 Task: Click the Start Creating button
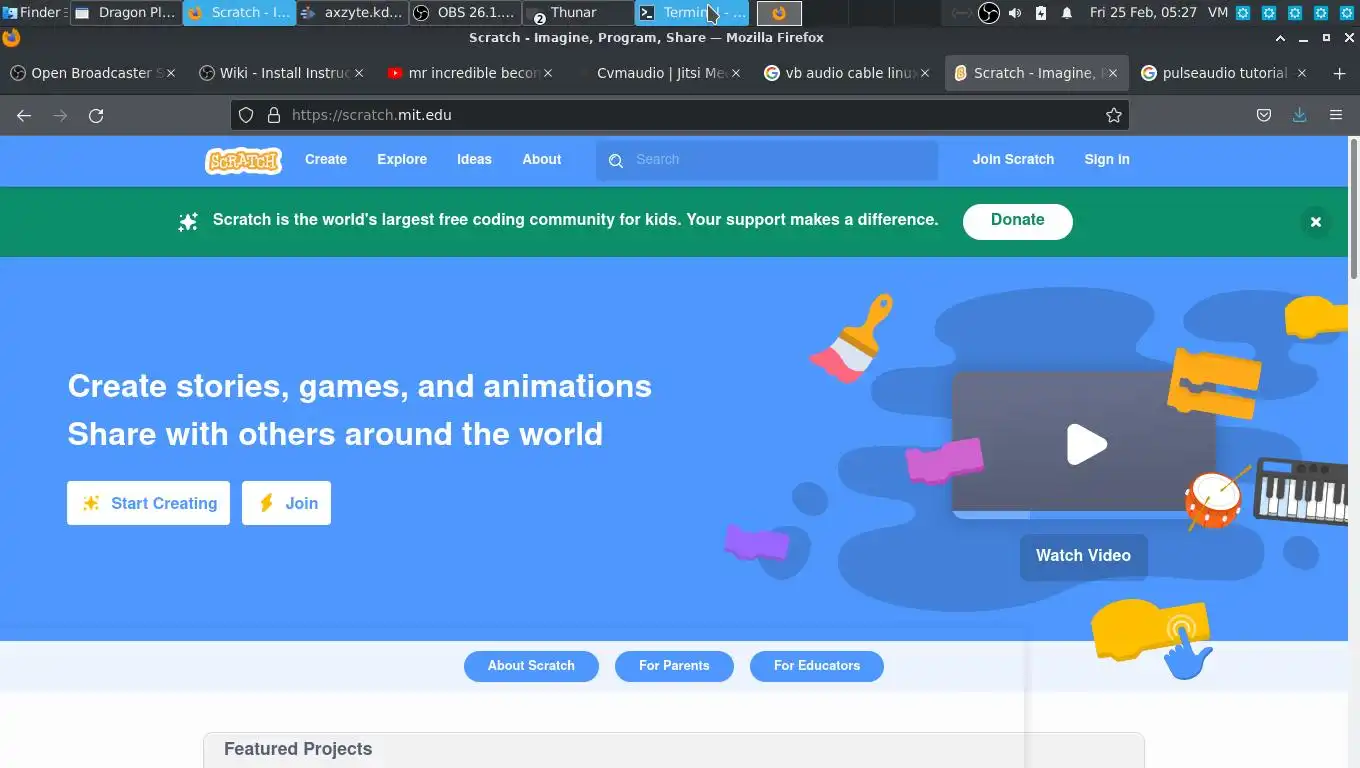point(148,503)
